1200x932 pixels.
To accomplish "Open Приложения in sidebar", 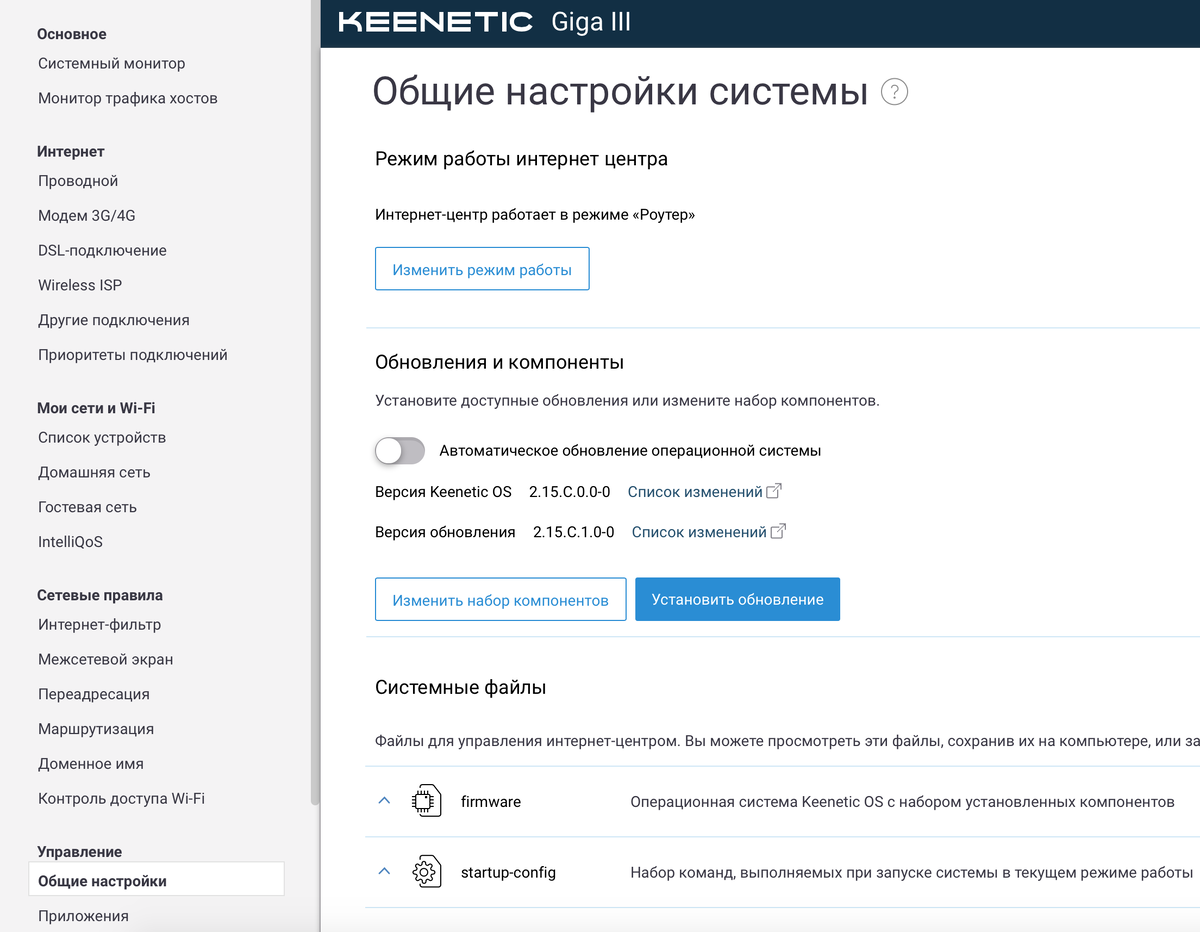I will coord(83,916).
